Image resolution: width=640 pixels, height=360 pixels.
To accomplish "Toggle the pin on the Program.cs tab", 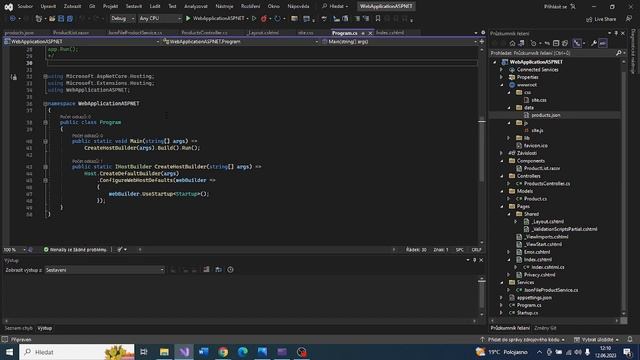I will [x=363, y=33].
